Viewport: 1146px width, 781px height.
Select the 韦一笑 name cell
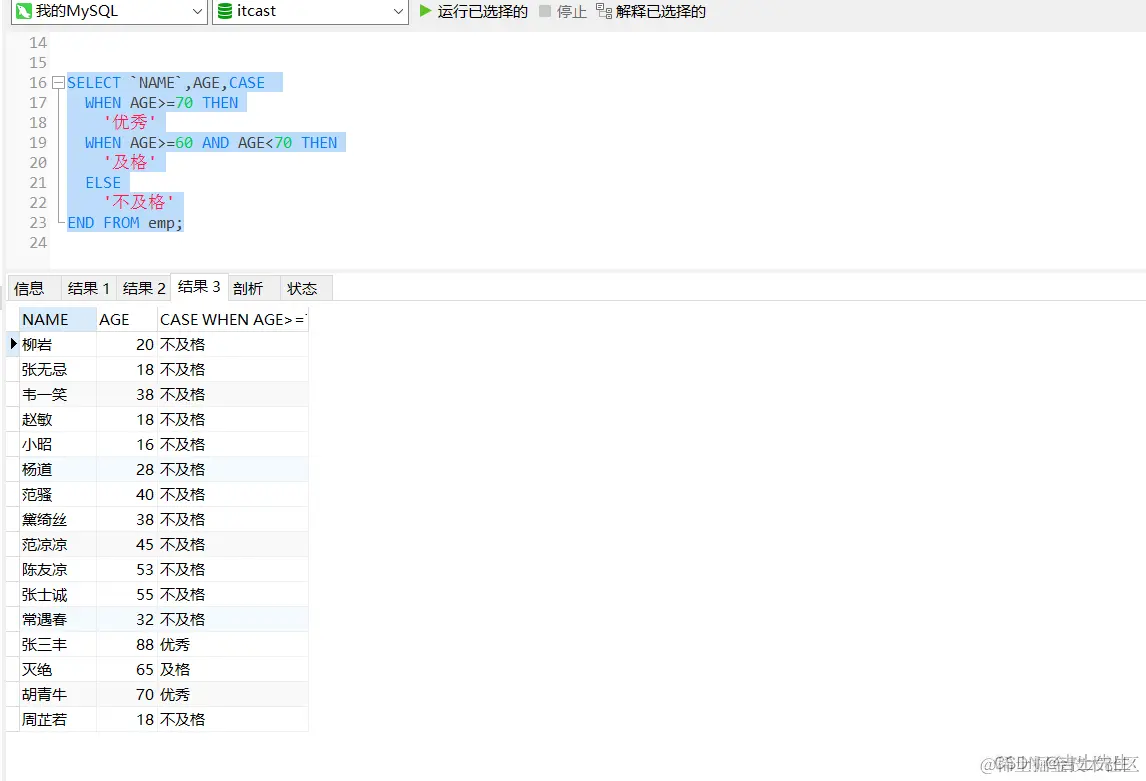pos(58,395)
